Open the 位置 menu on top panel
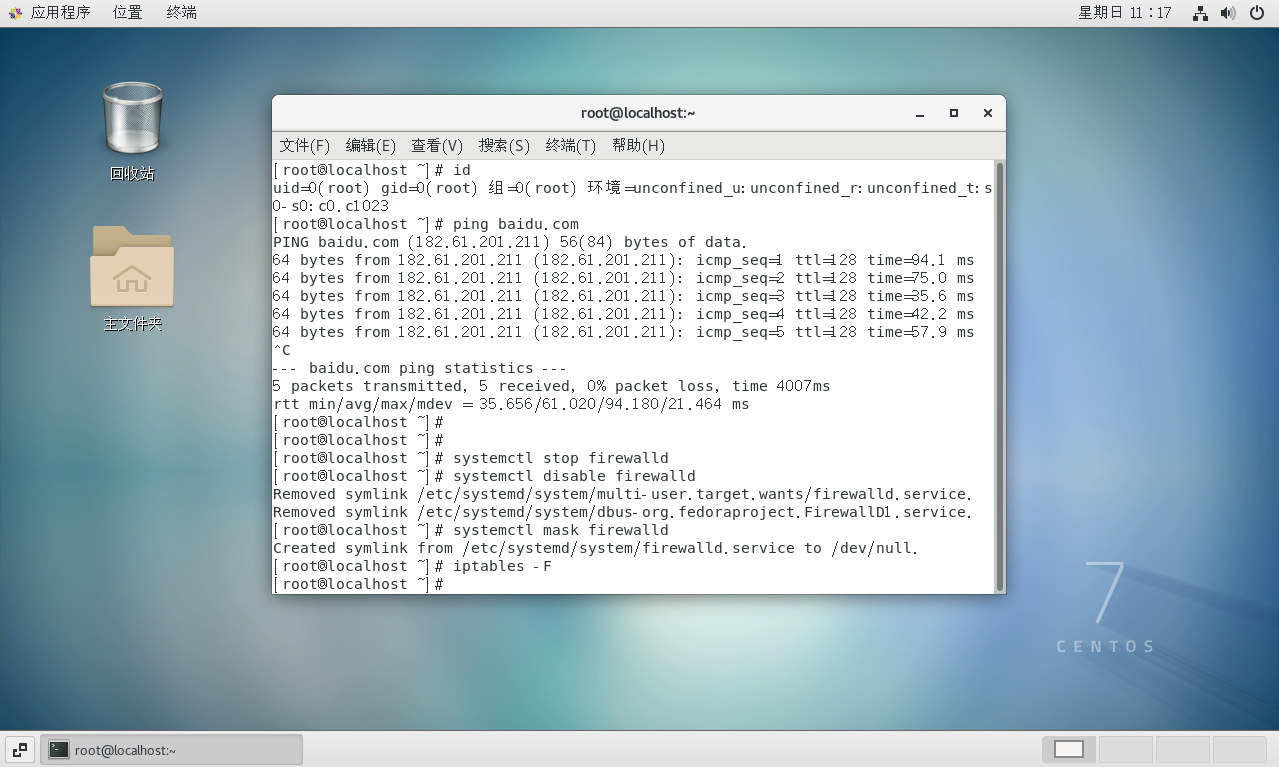This screenshot has height=767, width=1279. [126, 13]
